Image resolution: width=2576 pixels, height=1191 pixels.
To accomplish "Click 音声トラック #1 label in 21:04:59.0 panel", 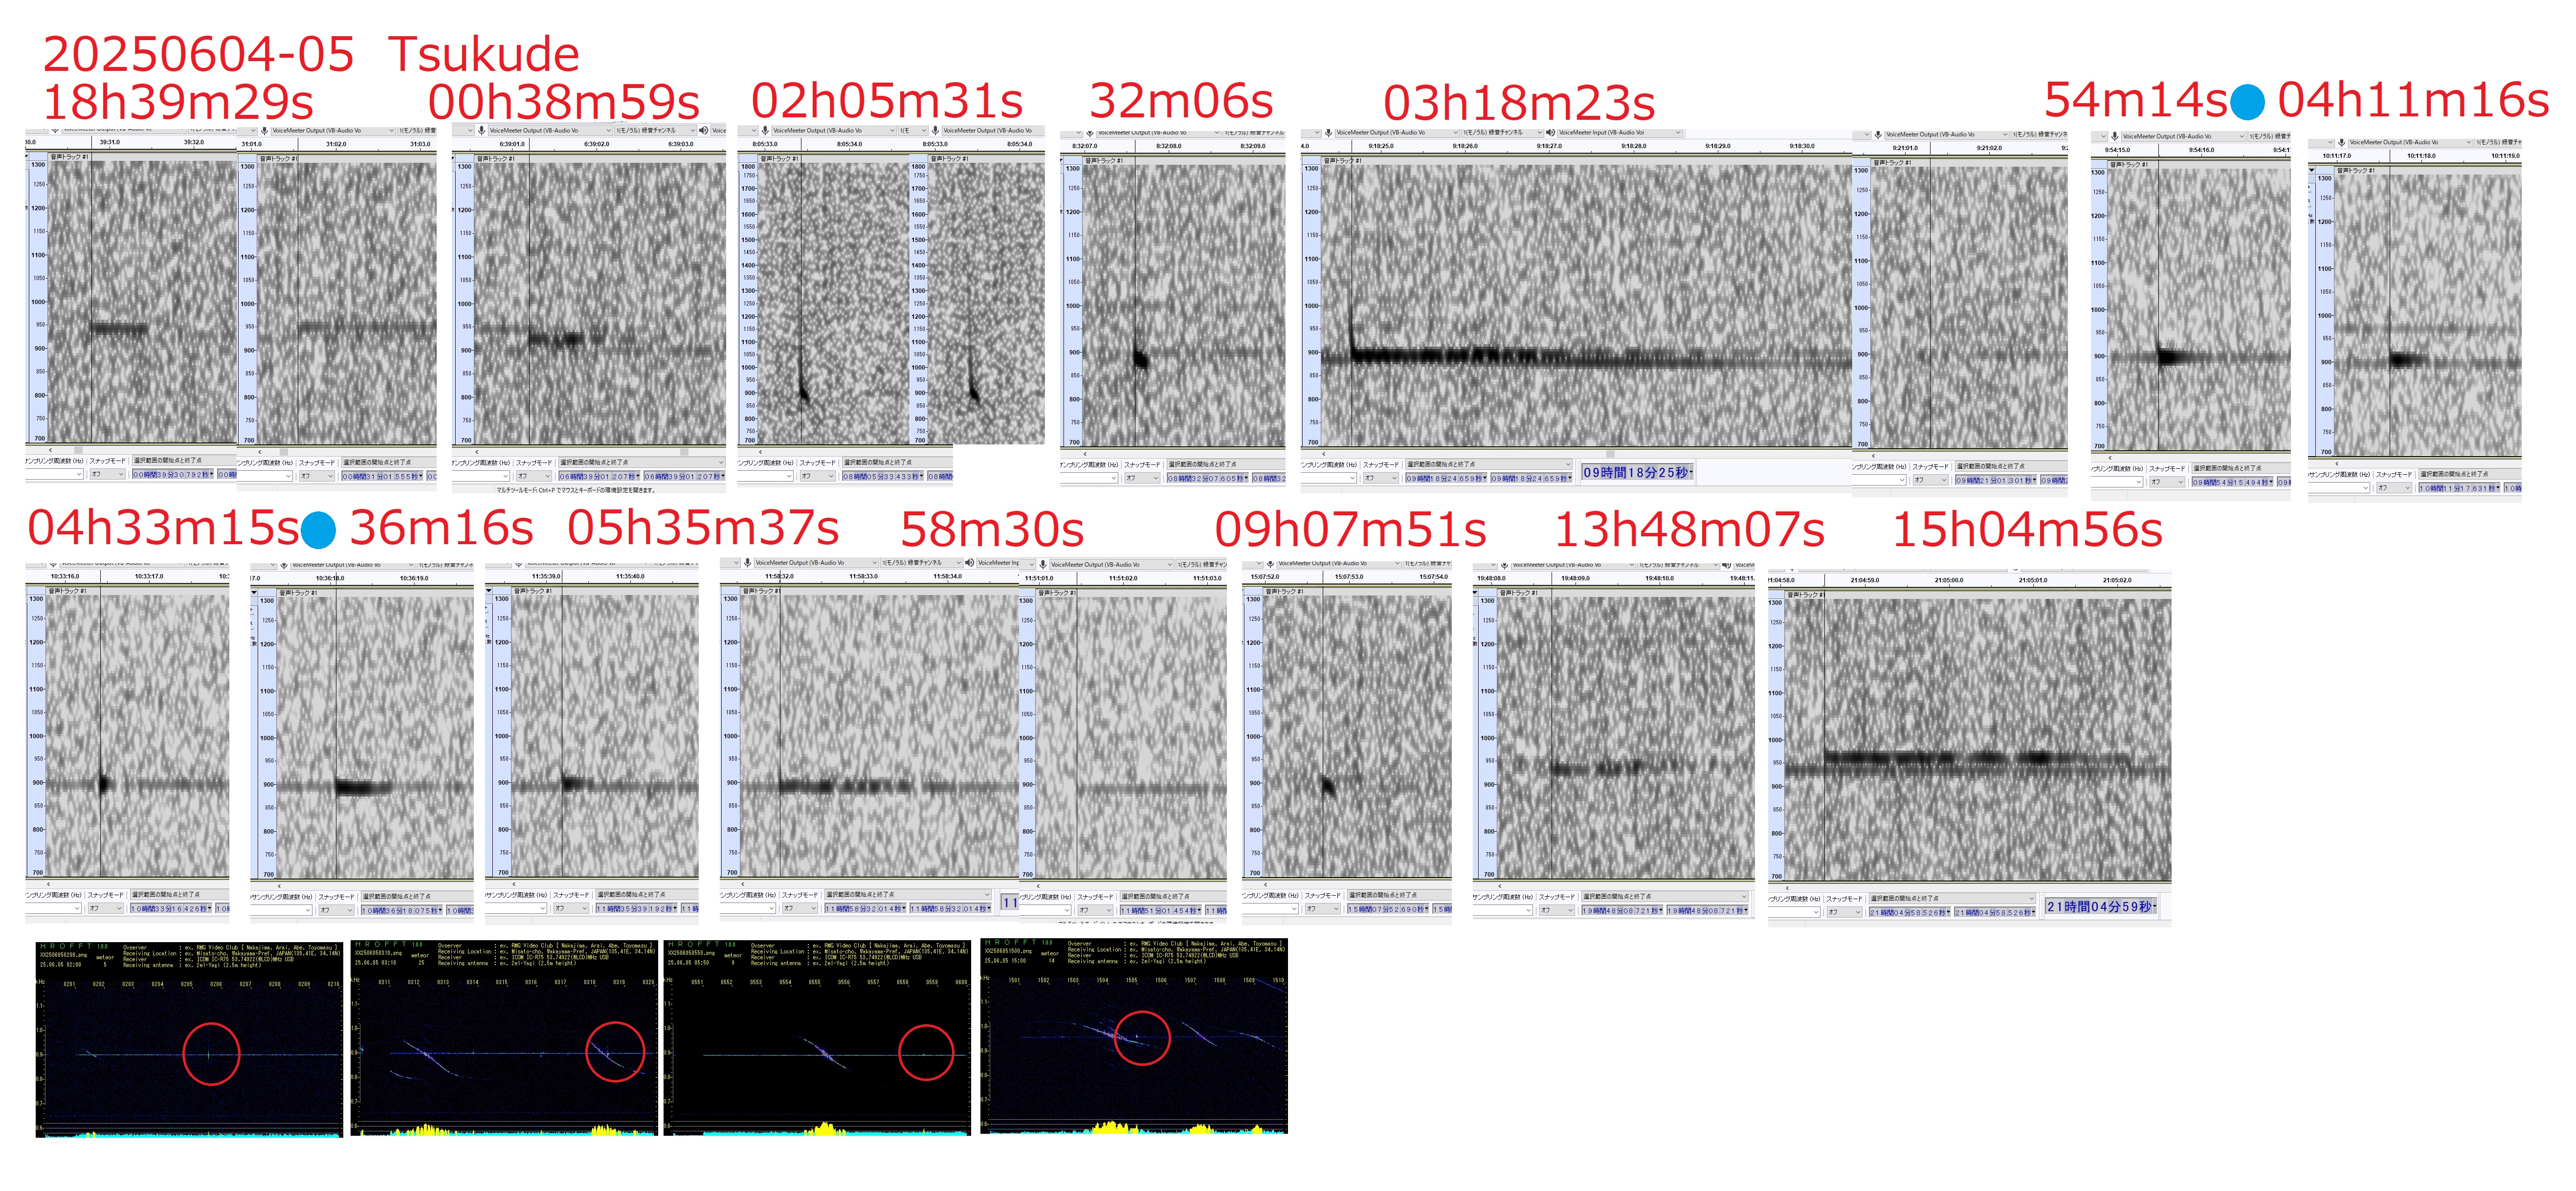I will click(x=1806, y=595).
